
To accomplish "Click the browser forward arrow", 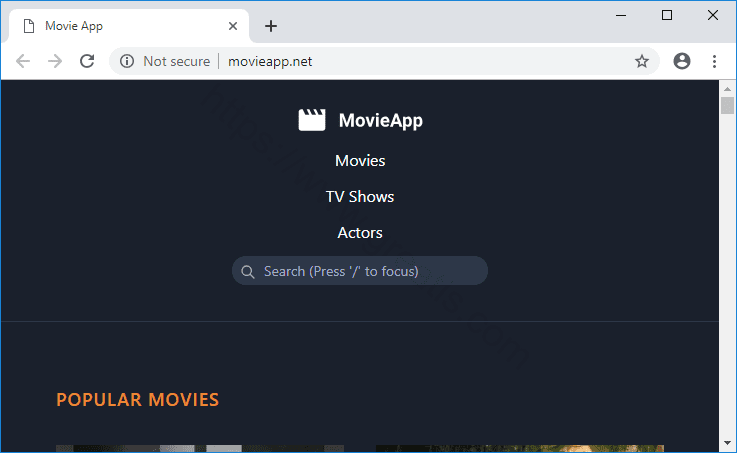I will tap(55, 61).
